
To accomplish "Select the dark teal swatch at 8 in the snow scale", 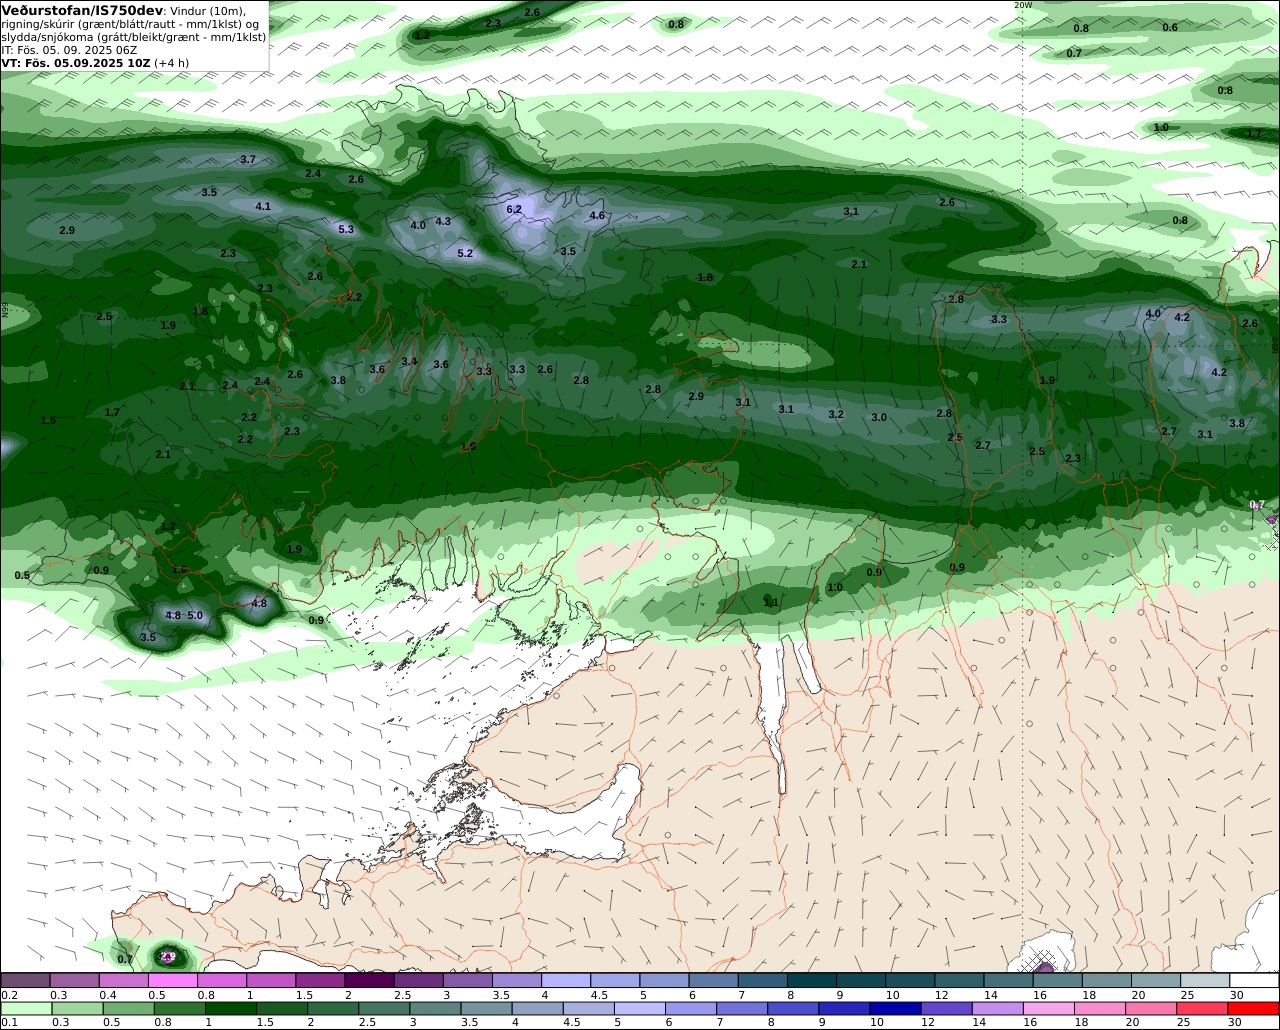I will pos(811,981).
